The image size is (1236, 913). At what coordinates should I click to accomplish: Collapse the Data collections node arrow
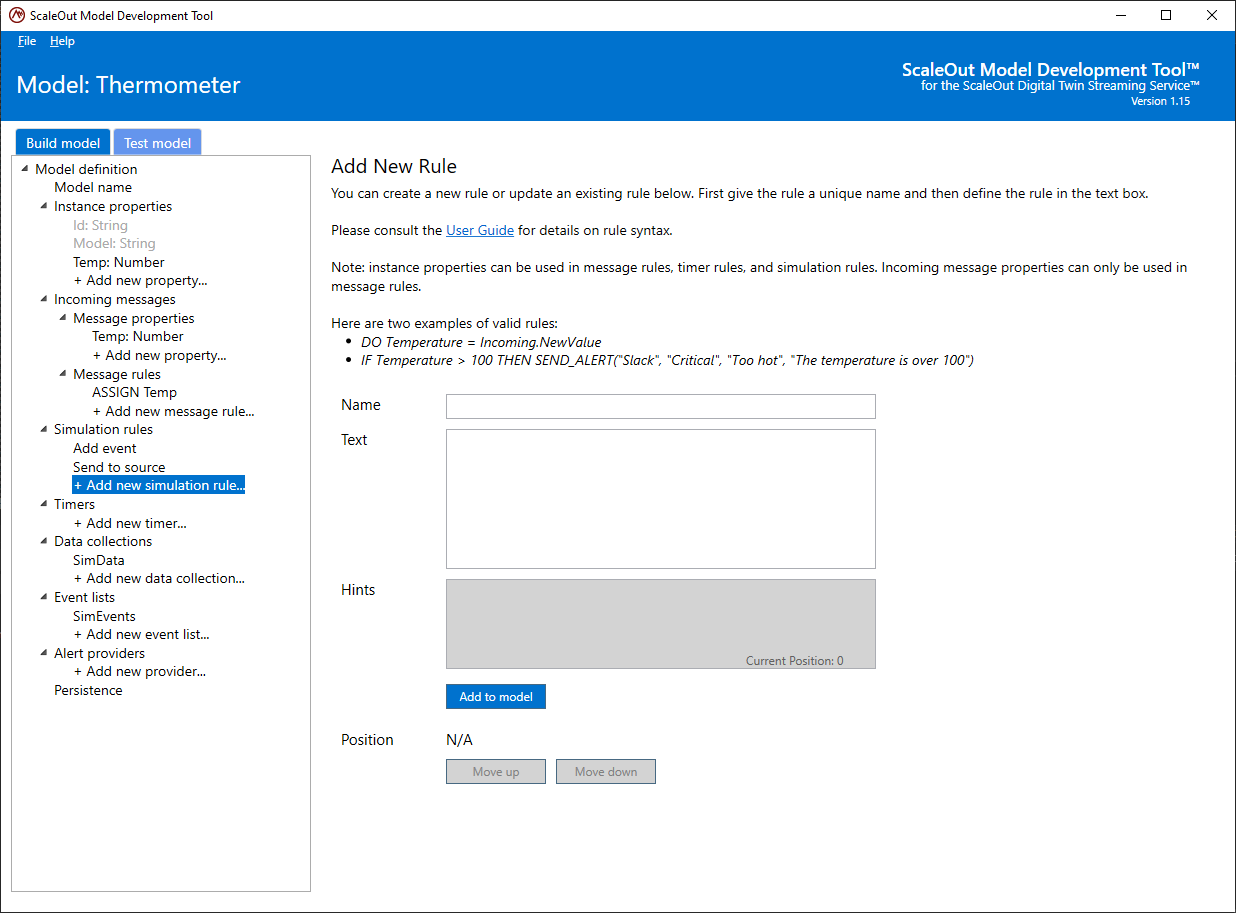43,541
